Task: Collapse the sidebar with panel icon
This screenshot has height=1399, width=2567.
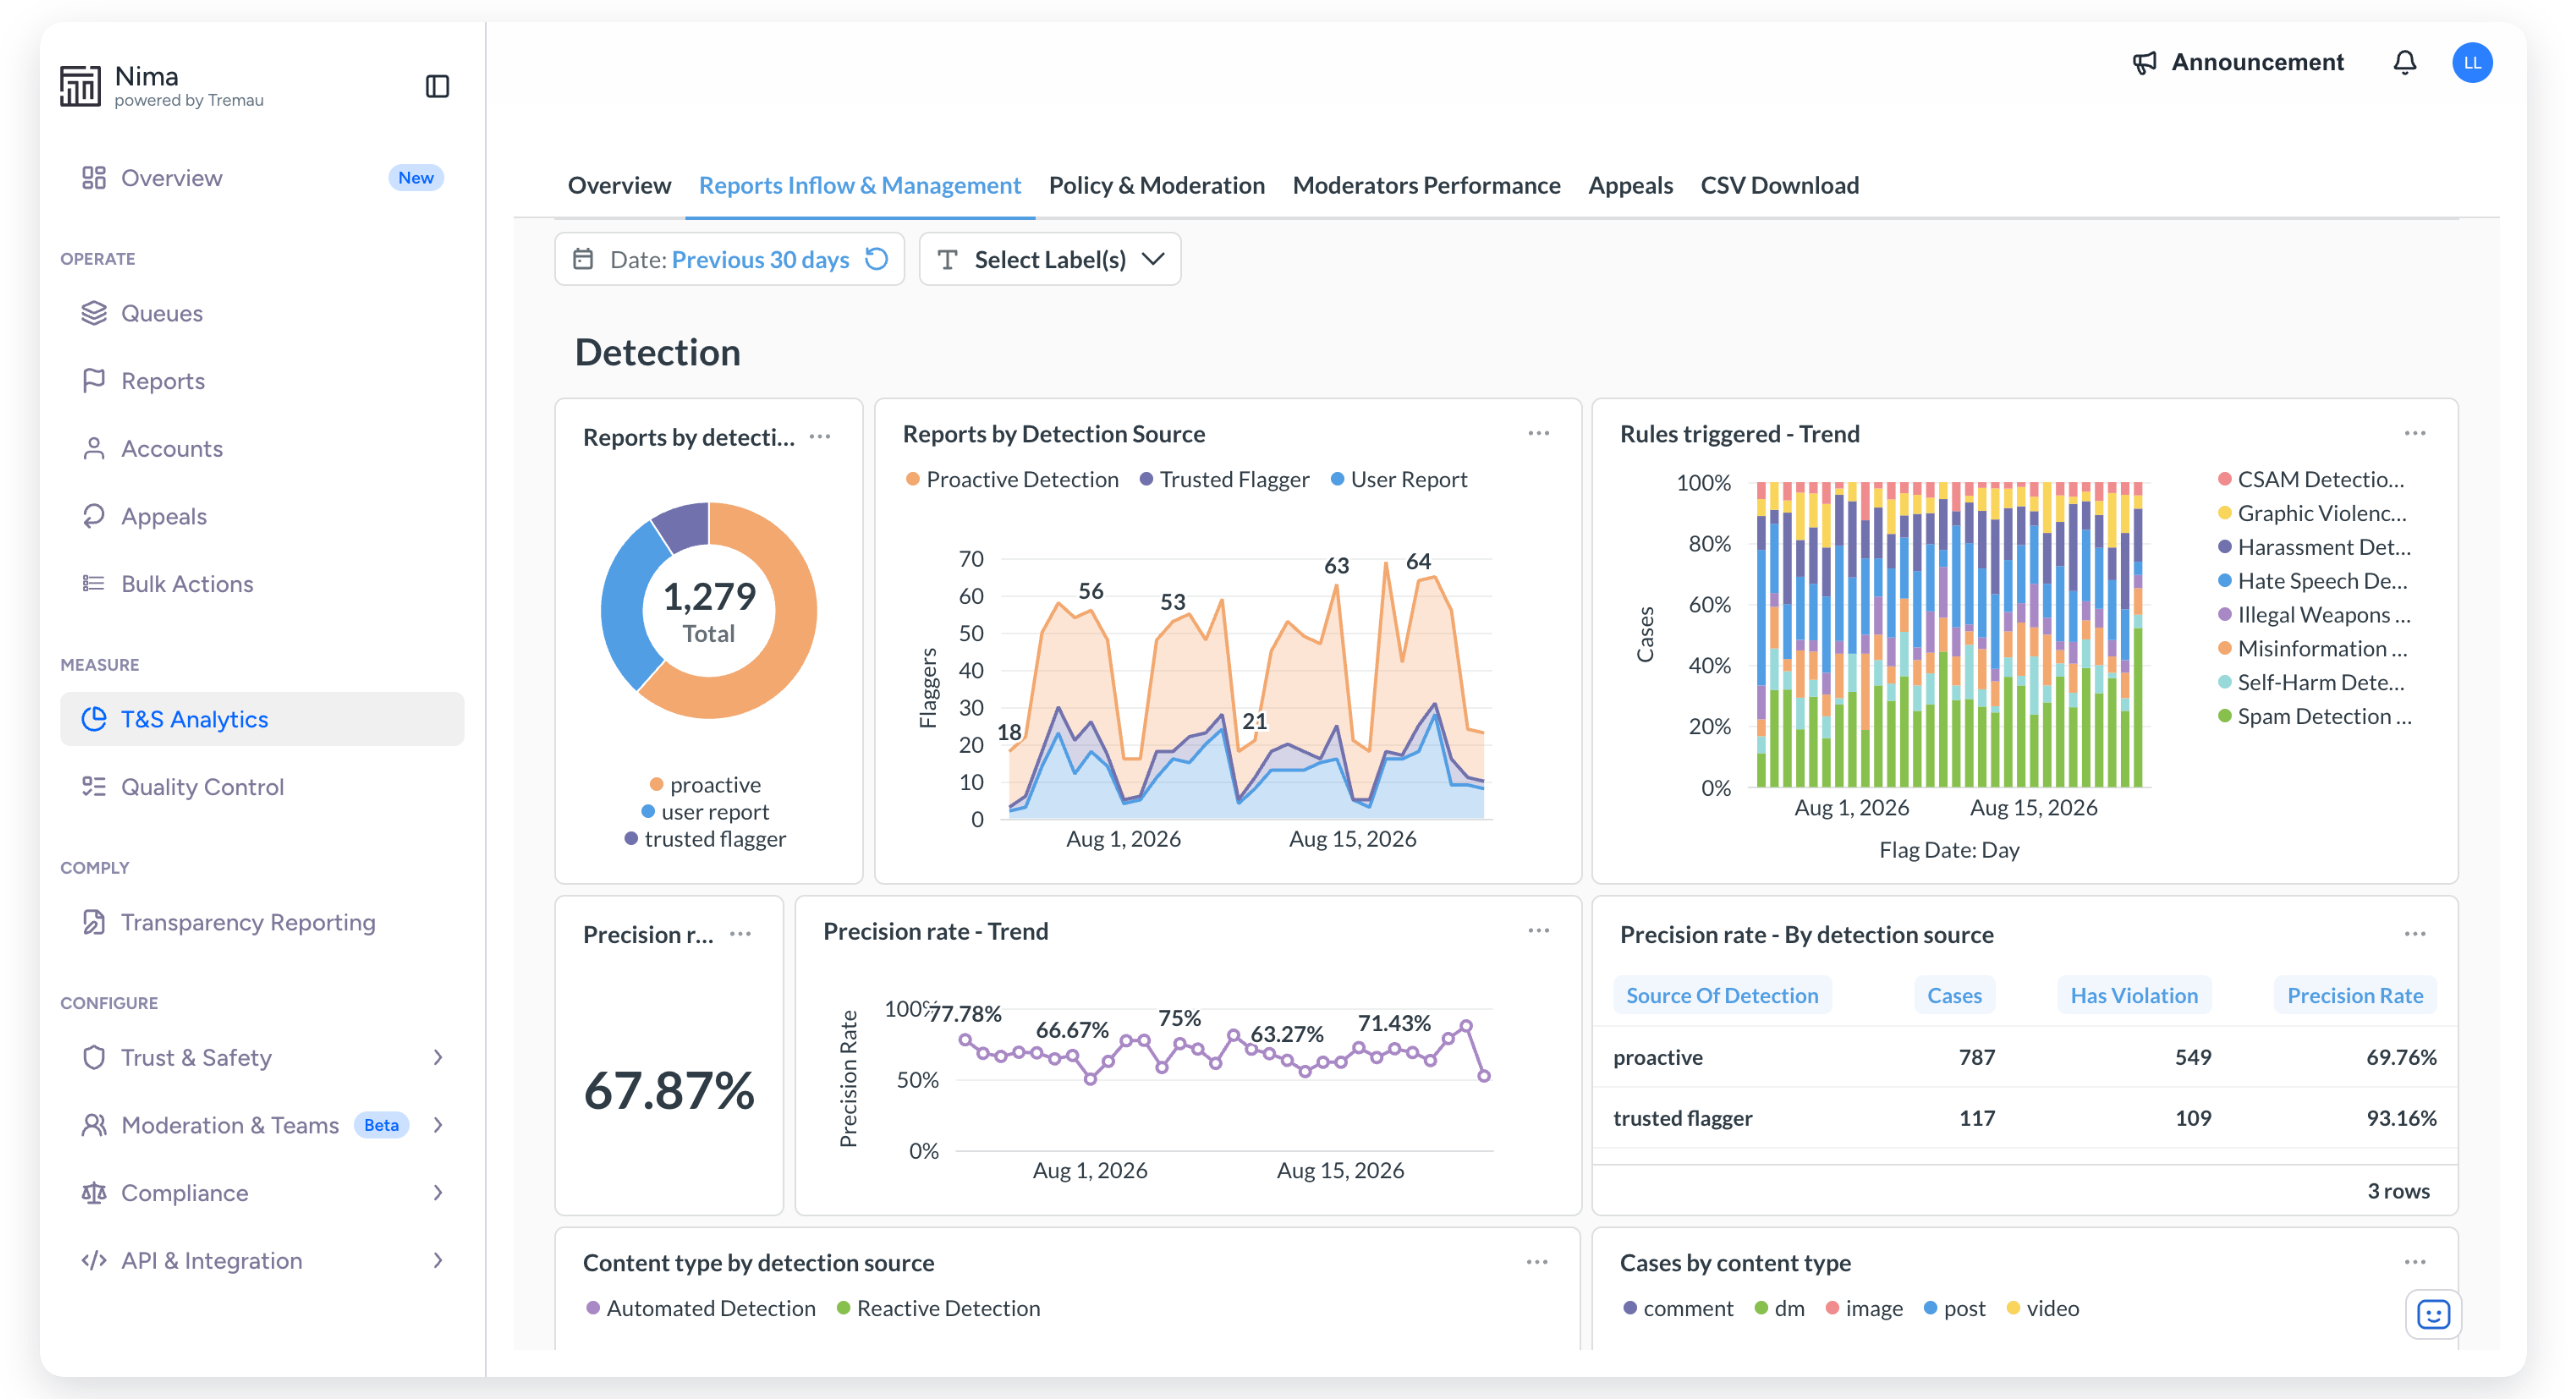Action: [437, 87]
